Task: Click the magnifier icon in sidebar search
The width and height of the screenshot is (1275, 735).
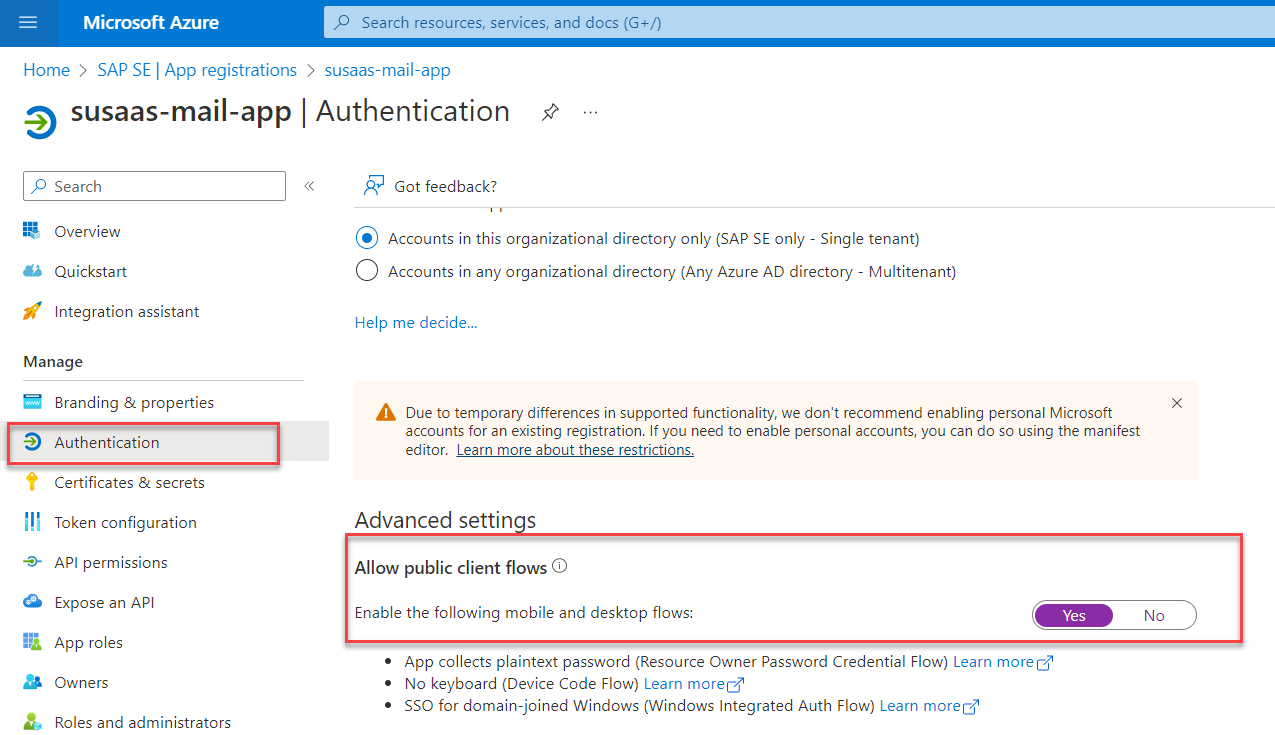Action: (39, 186)
